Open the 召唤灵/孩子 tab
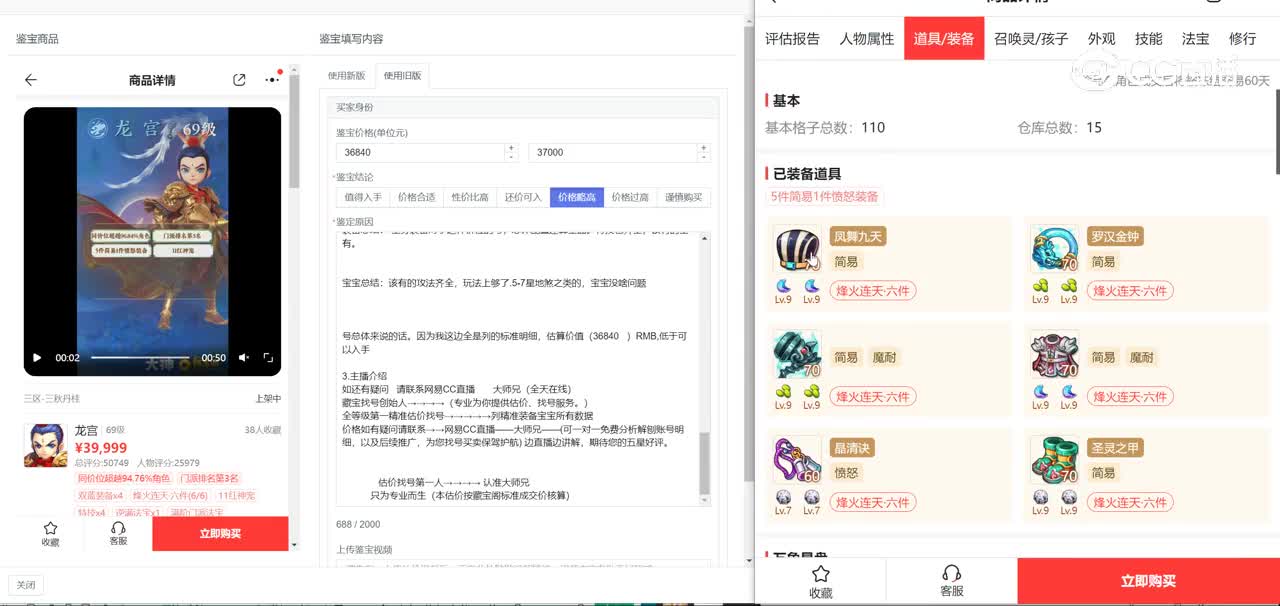The height and width of the screenshot is (606, 1280). point(1031,39)
